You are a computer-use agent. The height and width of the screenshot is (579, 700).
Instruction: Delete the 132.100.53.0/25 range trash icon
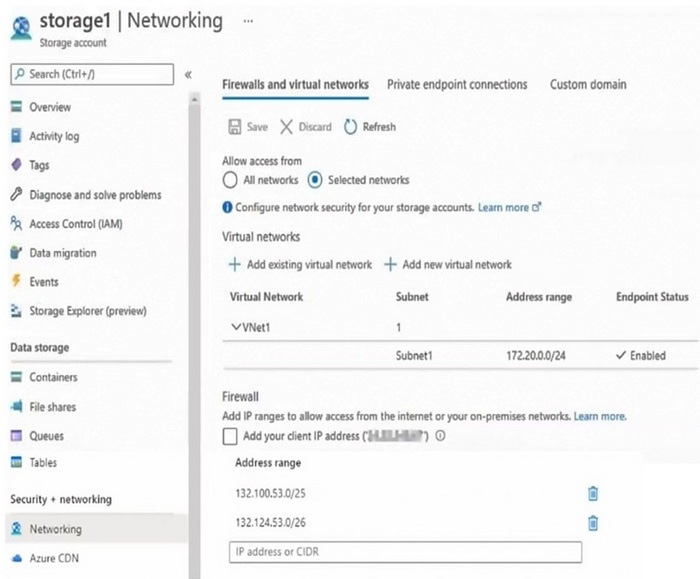pyautogui.click(x=592, y=493)
